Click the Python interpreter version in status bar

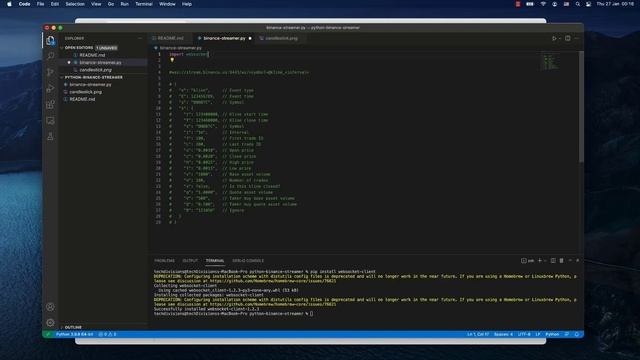(74, 334)
